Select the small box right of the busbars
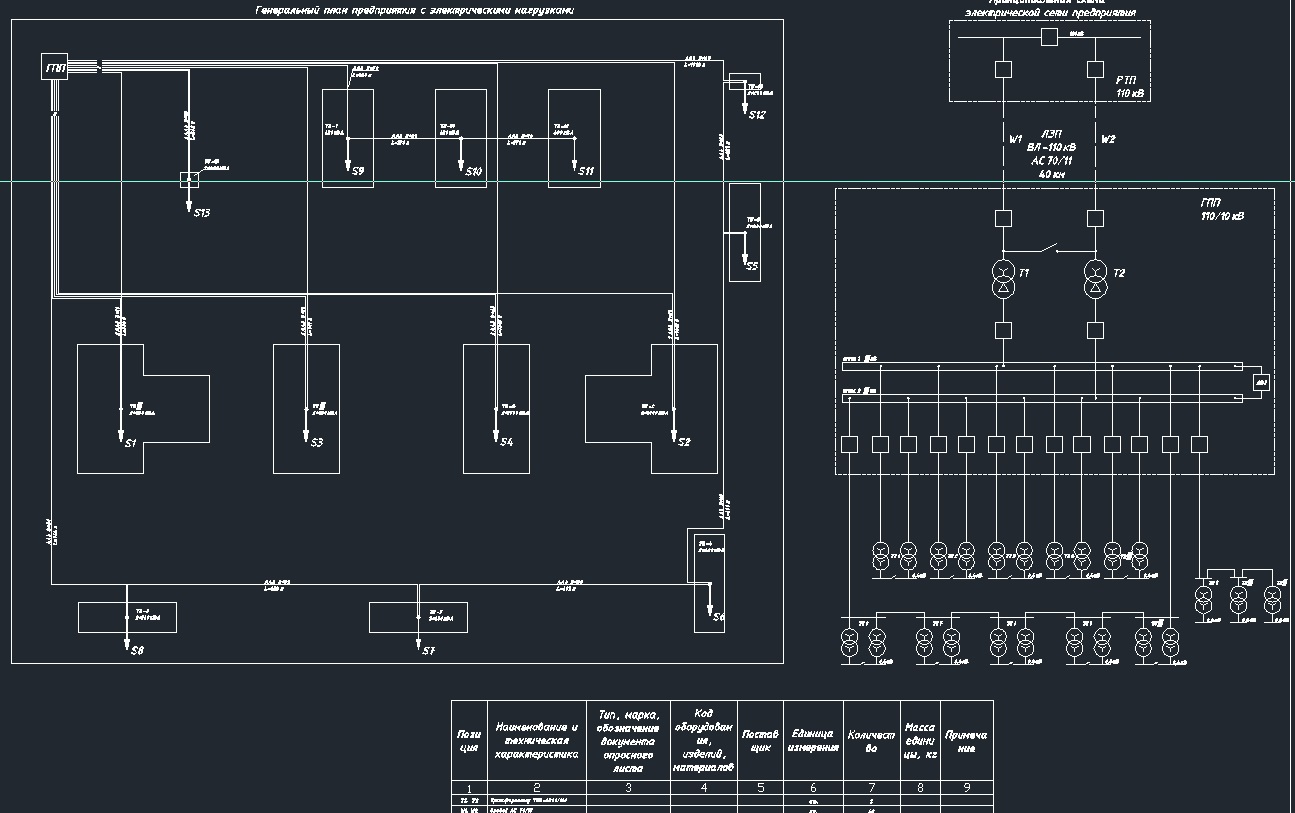 click(1262, 382)
